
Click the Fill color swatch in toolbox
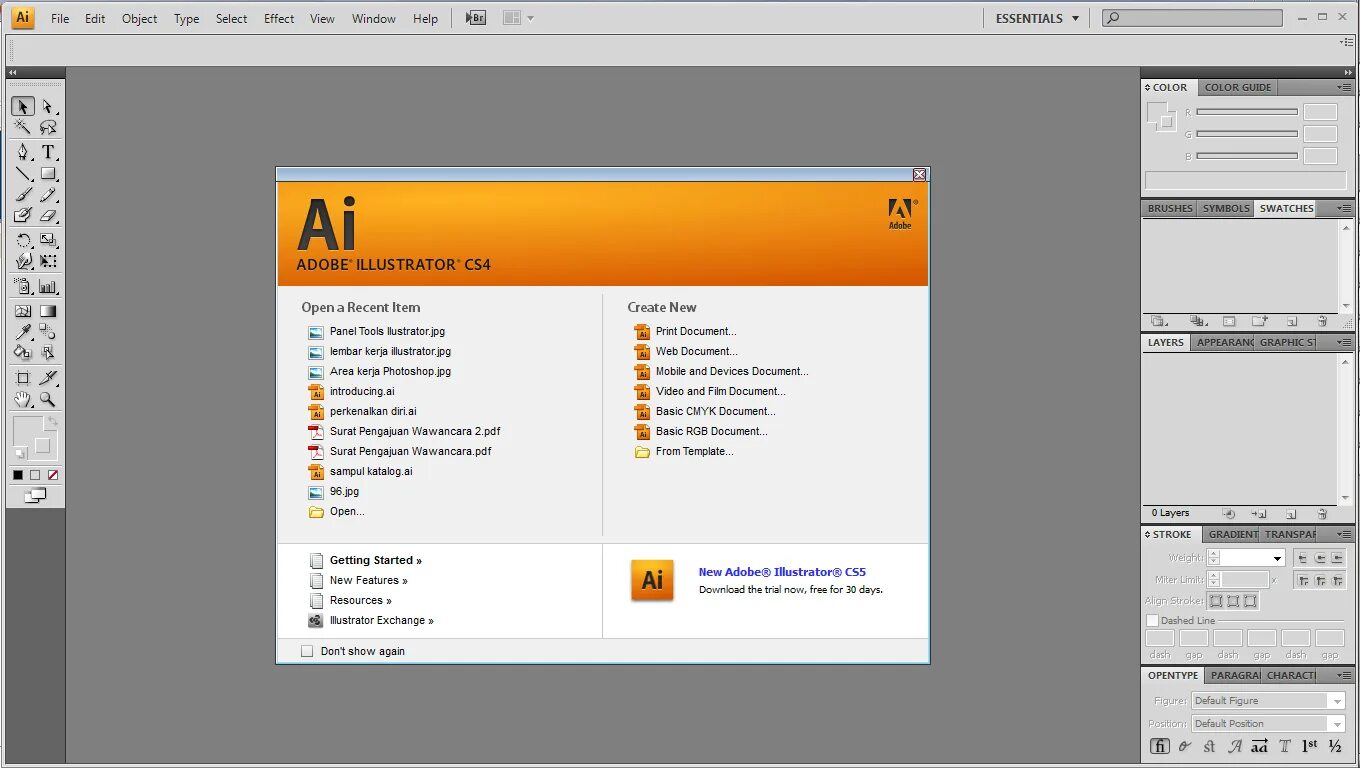(29, 433)
